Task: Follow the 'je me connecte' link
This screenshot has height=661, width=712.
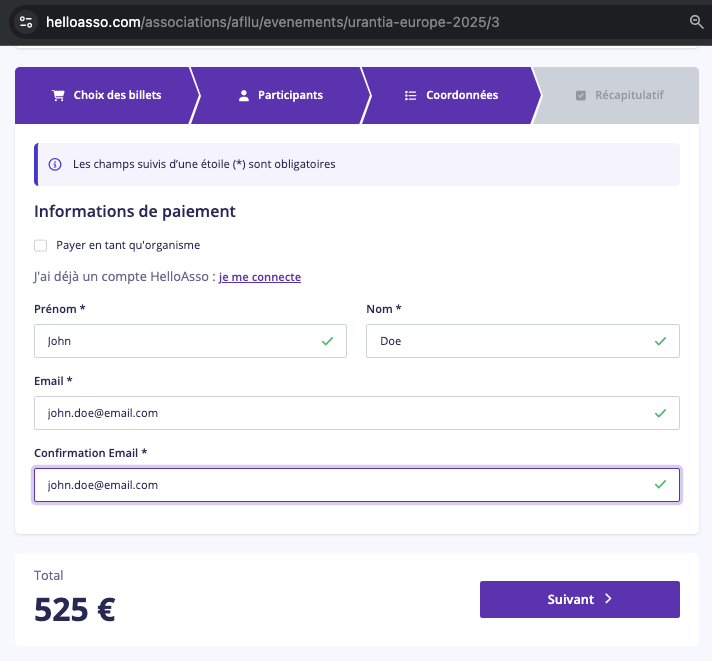Action: click(260, 277)
